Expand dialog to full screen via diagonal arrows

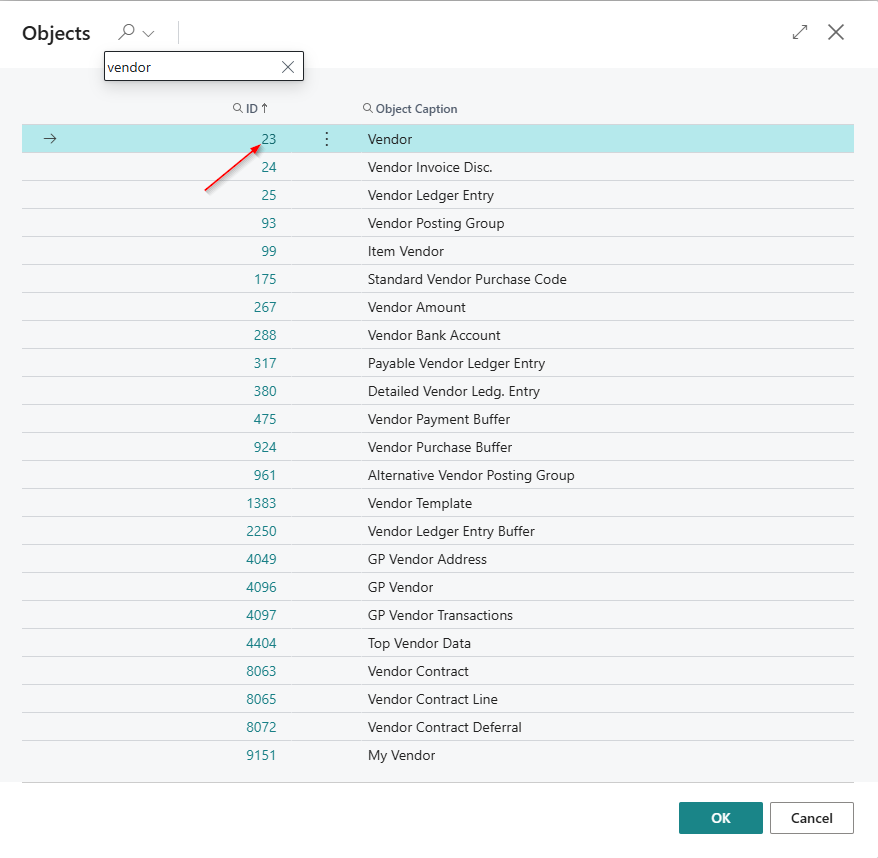point(799,31)
